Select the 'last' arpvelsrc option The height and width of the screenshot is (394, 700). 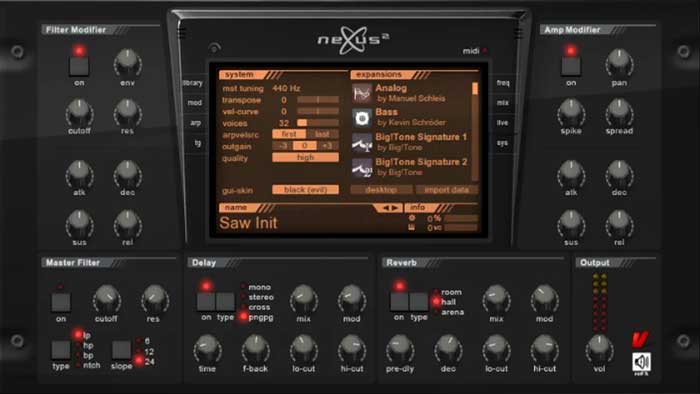click(x=322, y=134)
